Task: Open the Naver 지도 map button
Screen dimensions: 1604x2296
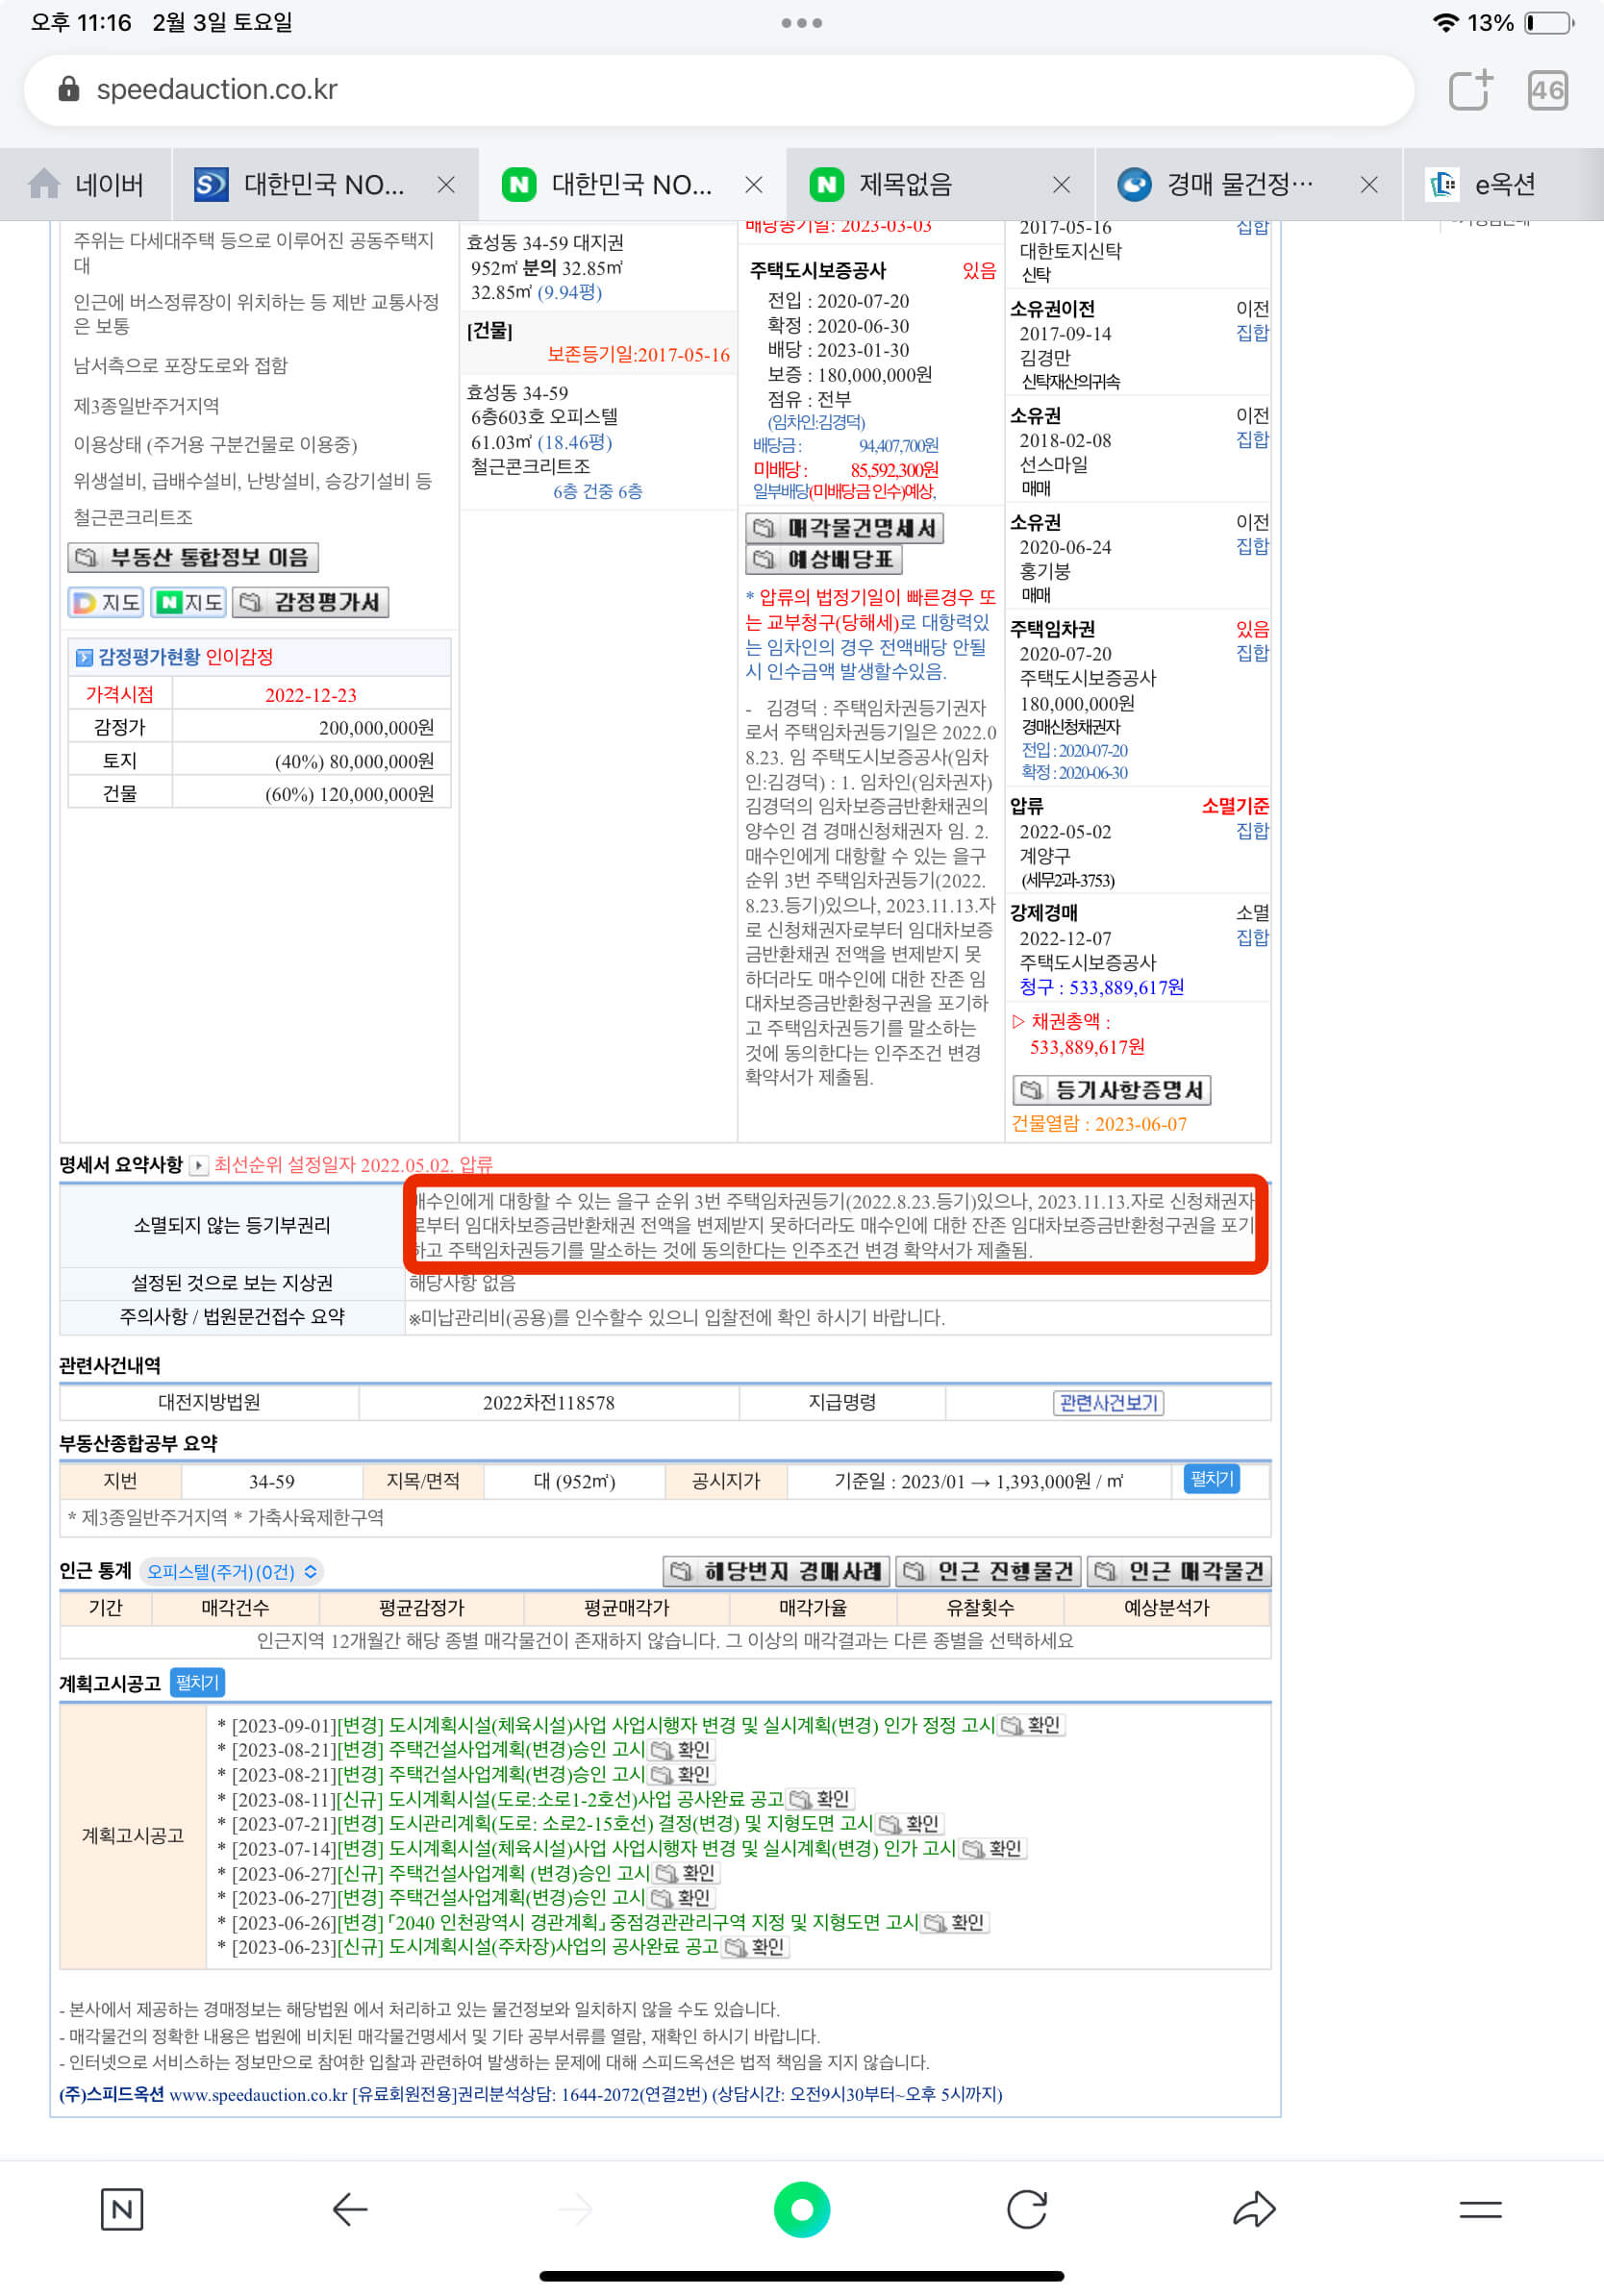Action: tap(188, 602)
